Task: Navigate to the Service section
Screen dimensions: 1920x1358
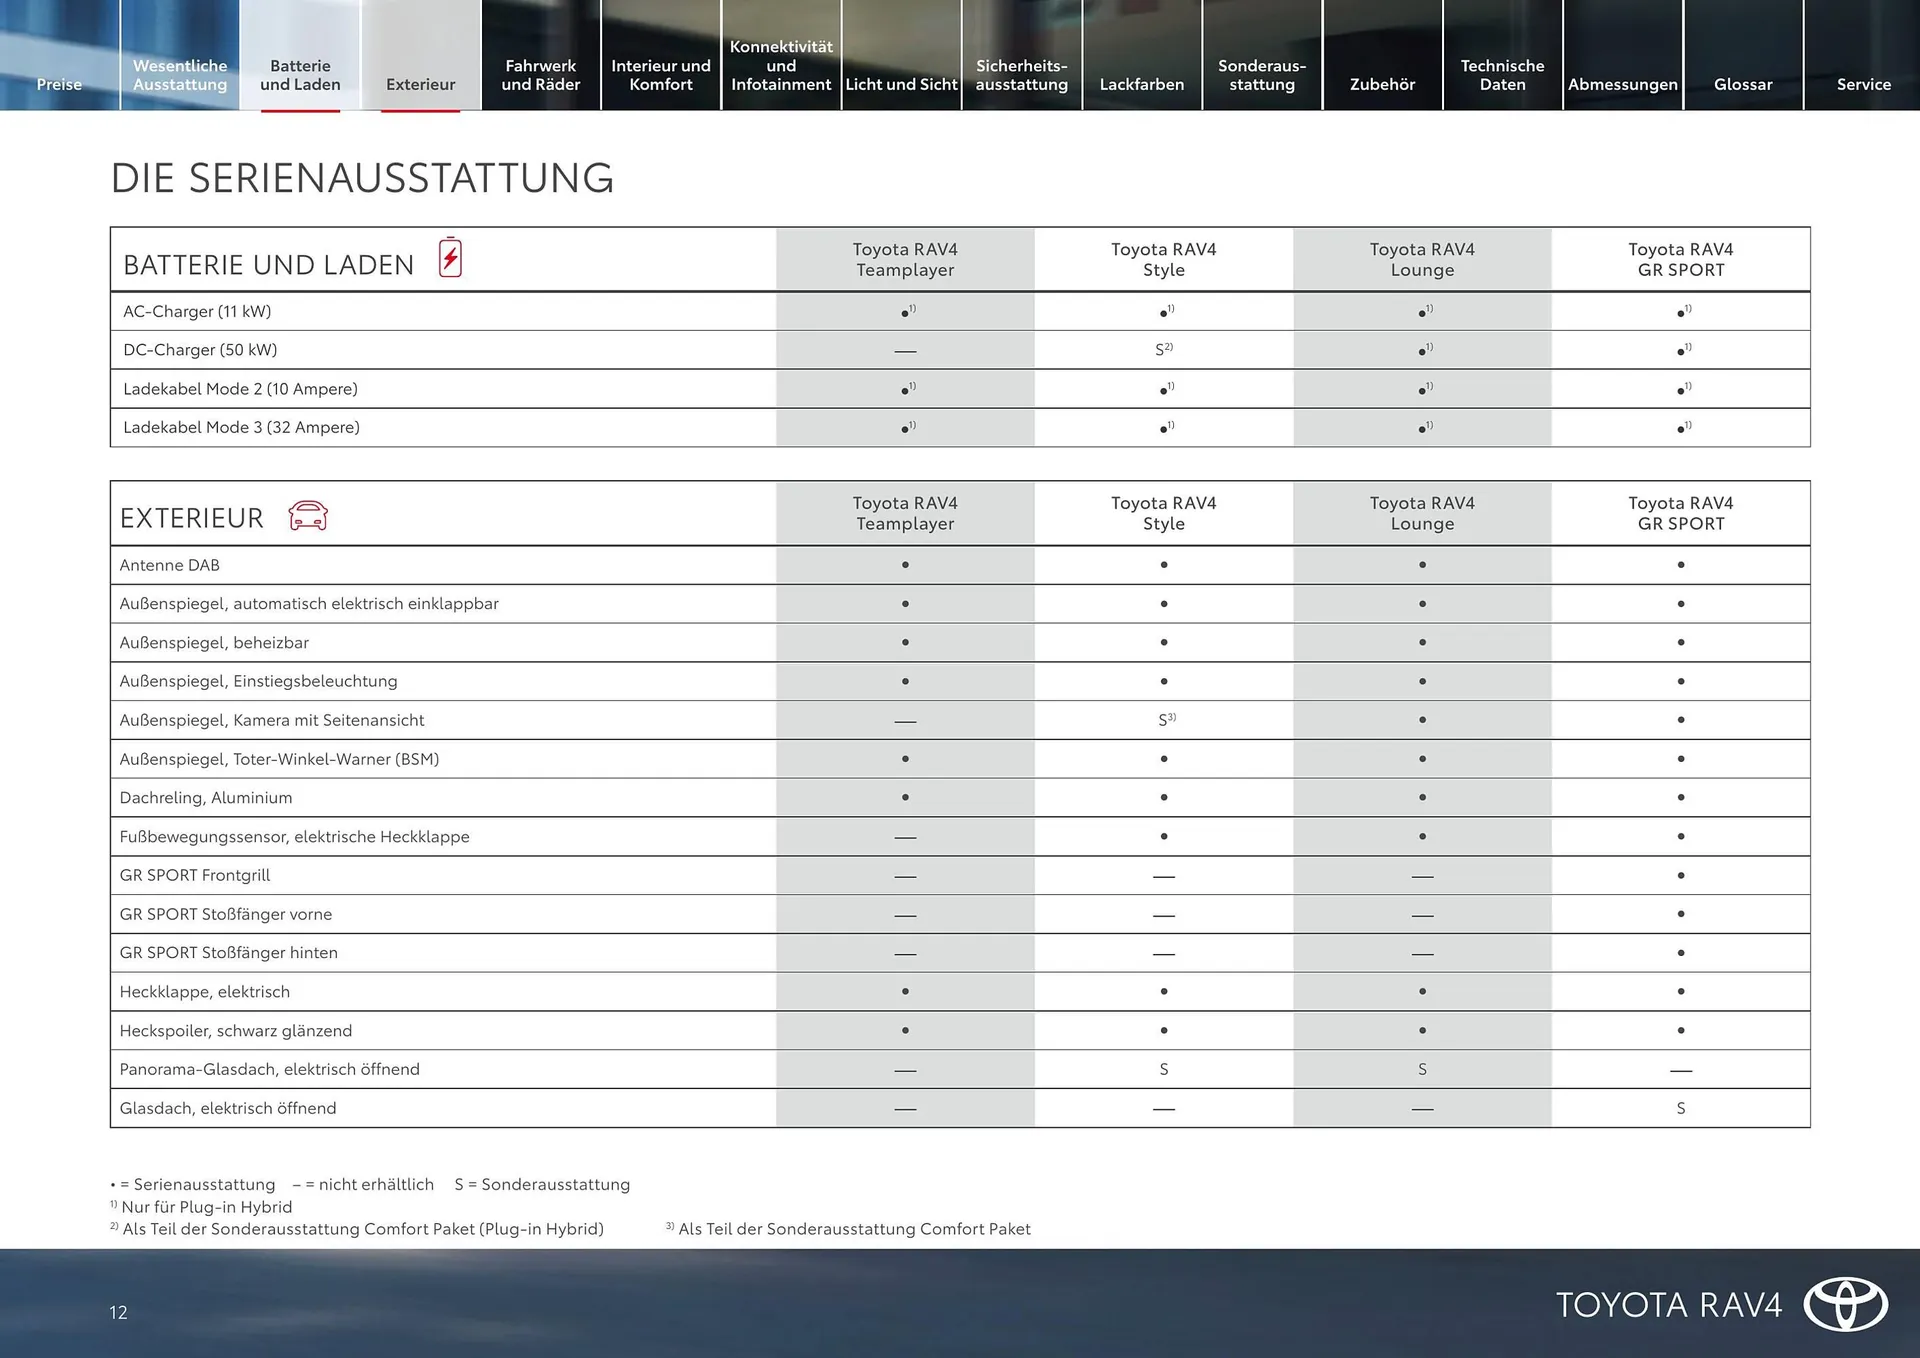Action: click(x=1863, y=84)
